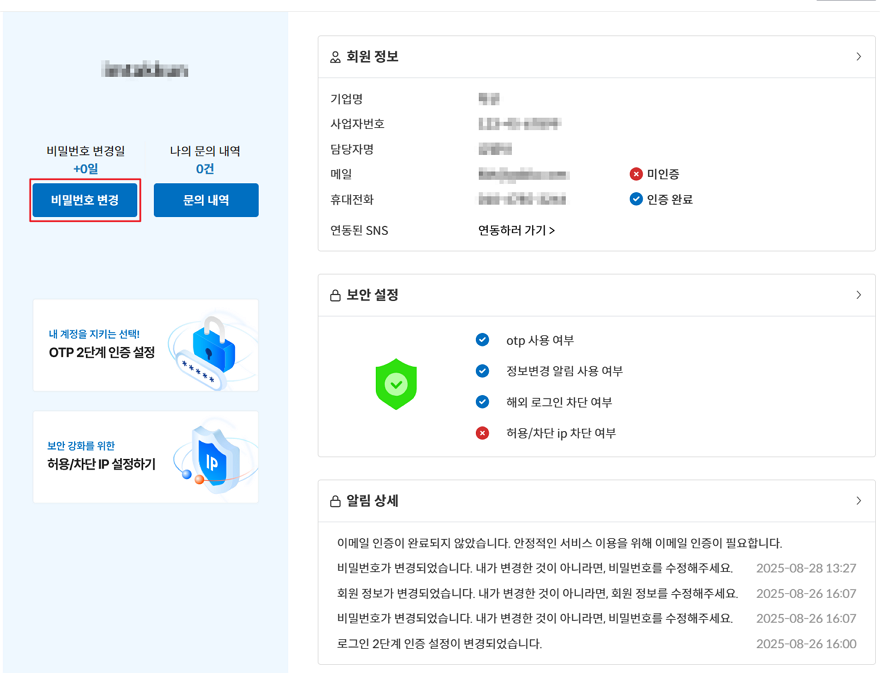Toggle 해외 로그인 차단 여부 check mark
Image resolution: width=880 pixels, height=673 pixels.
pos(482,402)
